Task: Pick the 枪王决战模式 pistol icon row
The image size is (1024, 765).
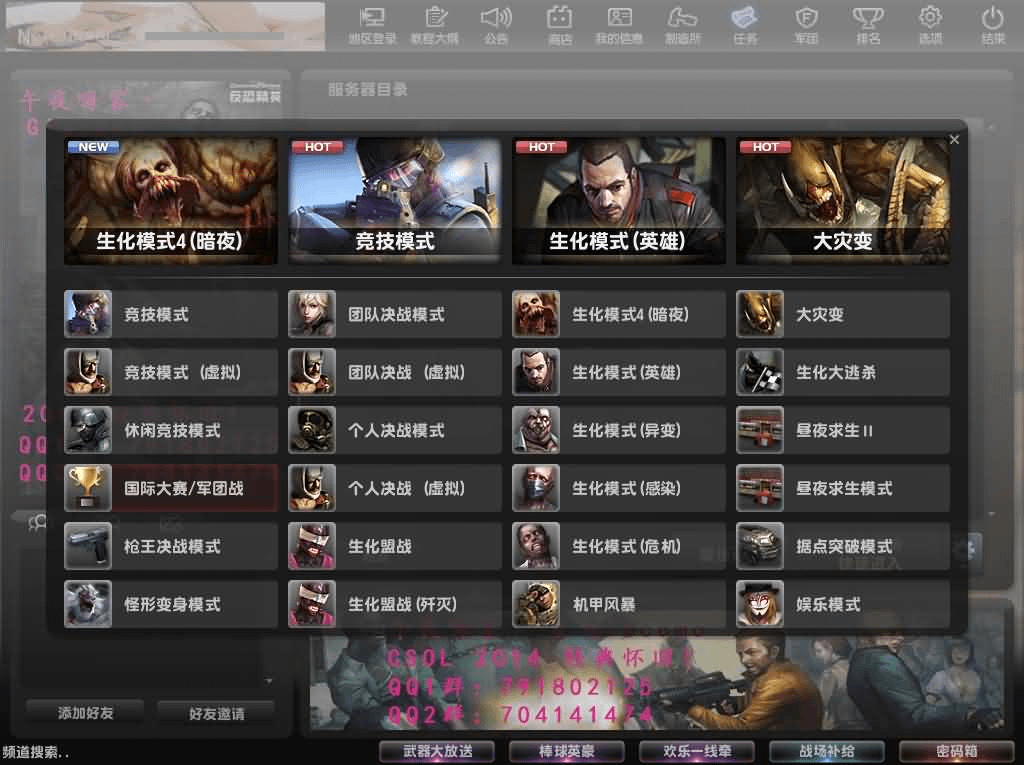Action: point(170,546)
